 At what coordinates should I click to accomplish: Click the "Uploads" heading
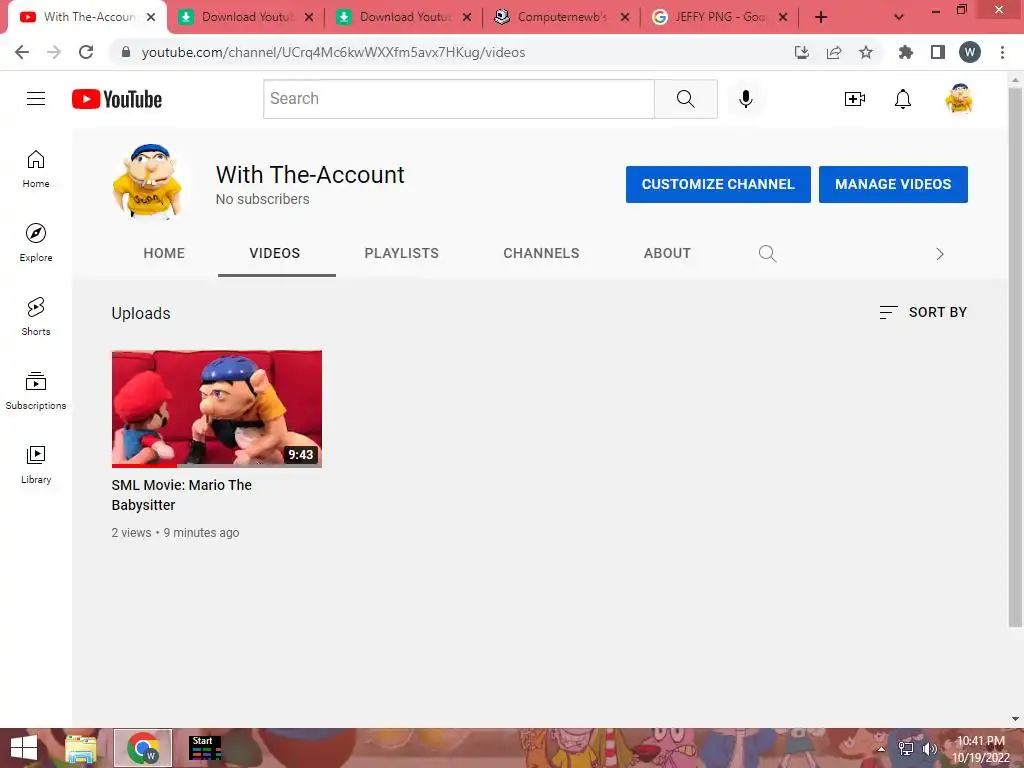coord(141,313)
